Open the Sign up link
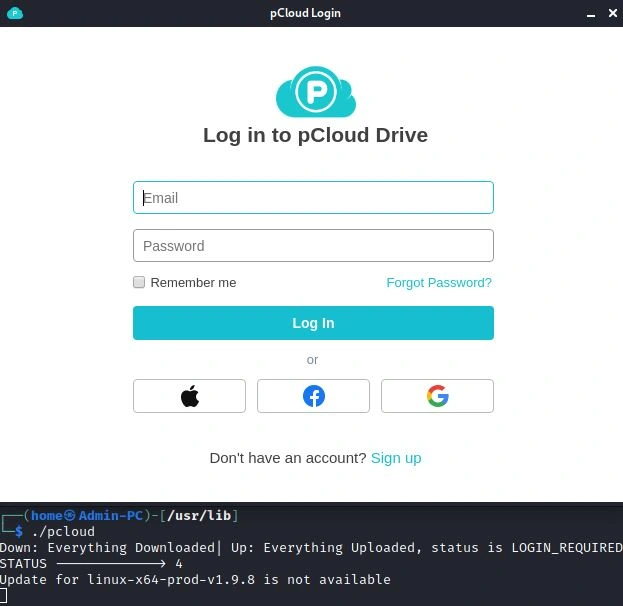 tap(396, 458)
